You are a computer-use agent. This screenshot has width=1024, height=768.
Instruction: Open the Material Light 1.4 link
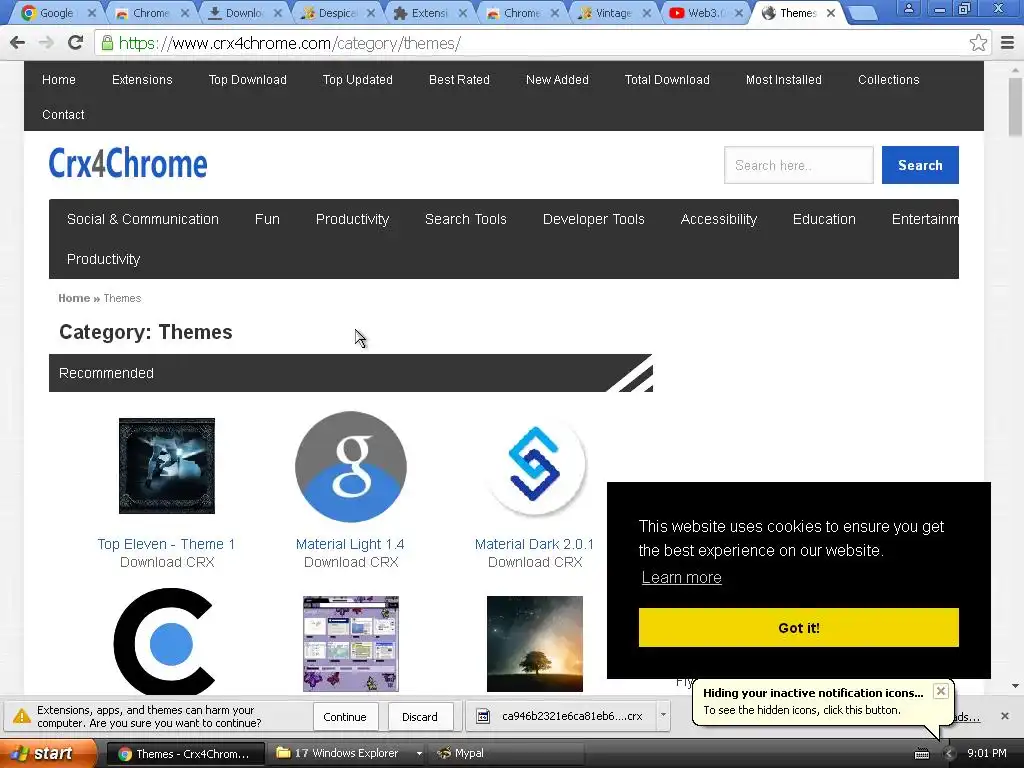coord(350,545)
